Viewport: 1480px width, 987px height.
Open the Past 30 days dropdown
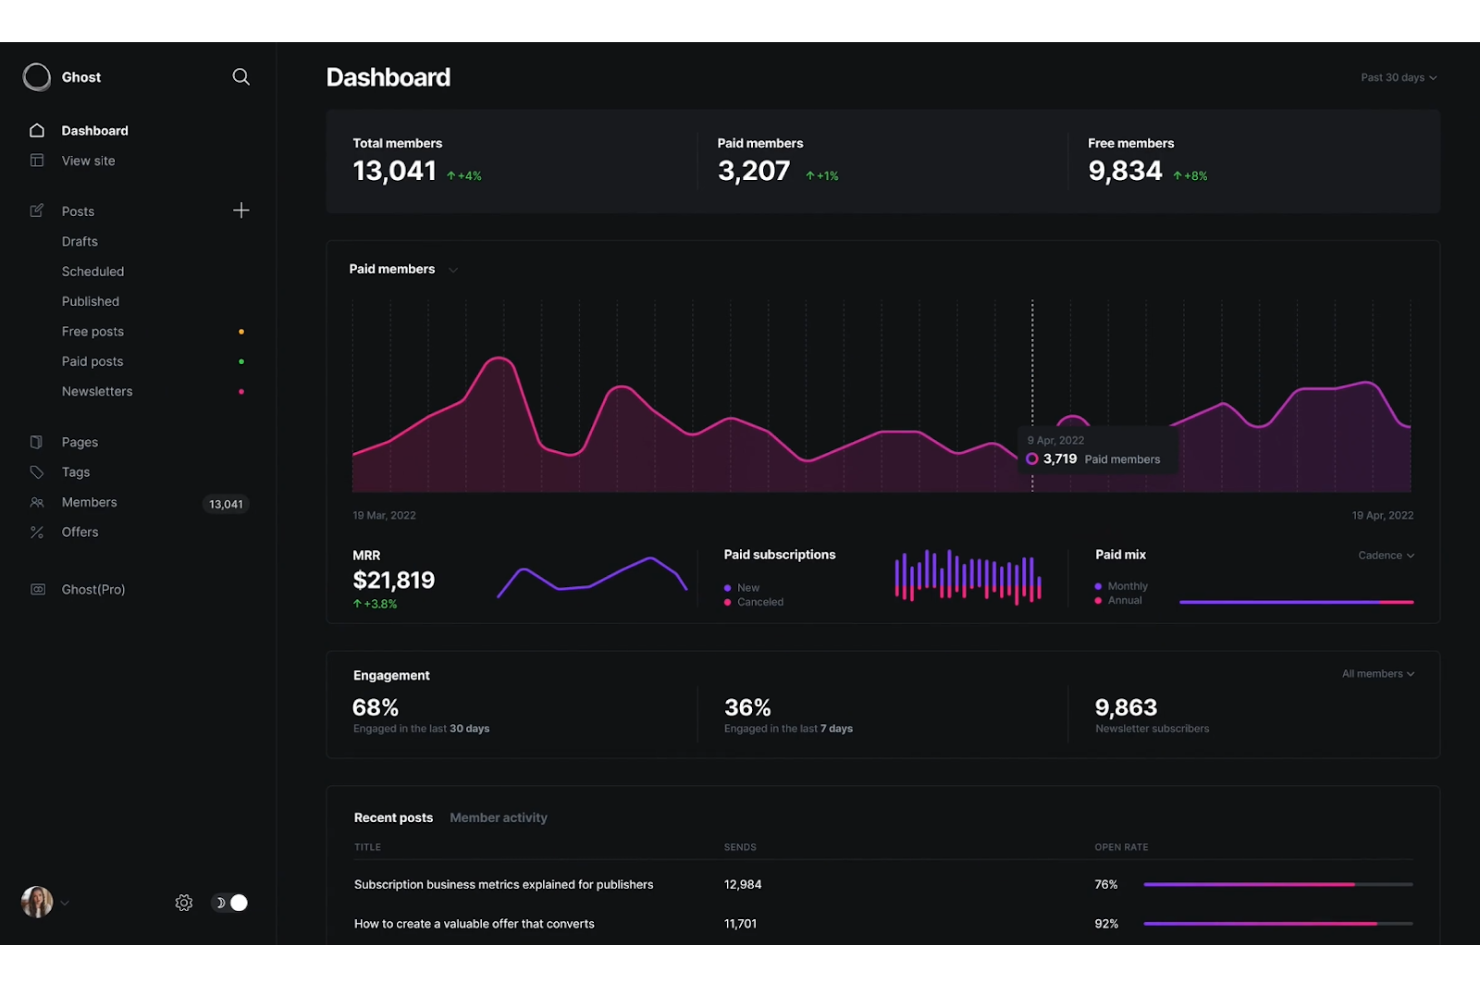coord(1398,77)
